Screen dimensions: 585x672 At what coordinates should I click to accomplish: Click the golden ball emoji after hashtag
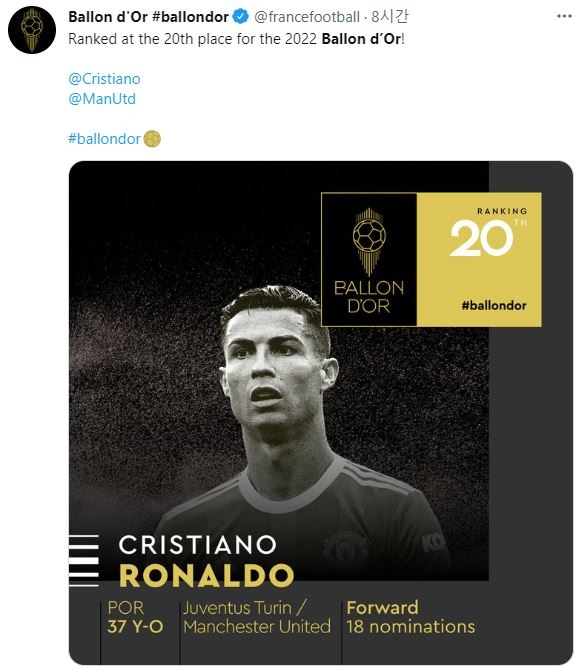point(152,139)
